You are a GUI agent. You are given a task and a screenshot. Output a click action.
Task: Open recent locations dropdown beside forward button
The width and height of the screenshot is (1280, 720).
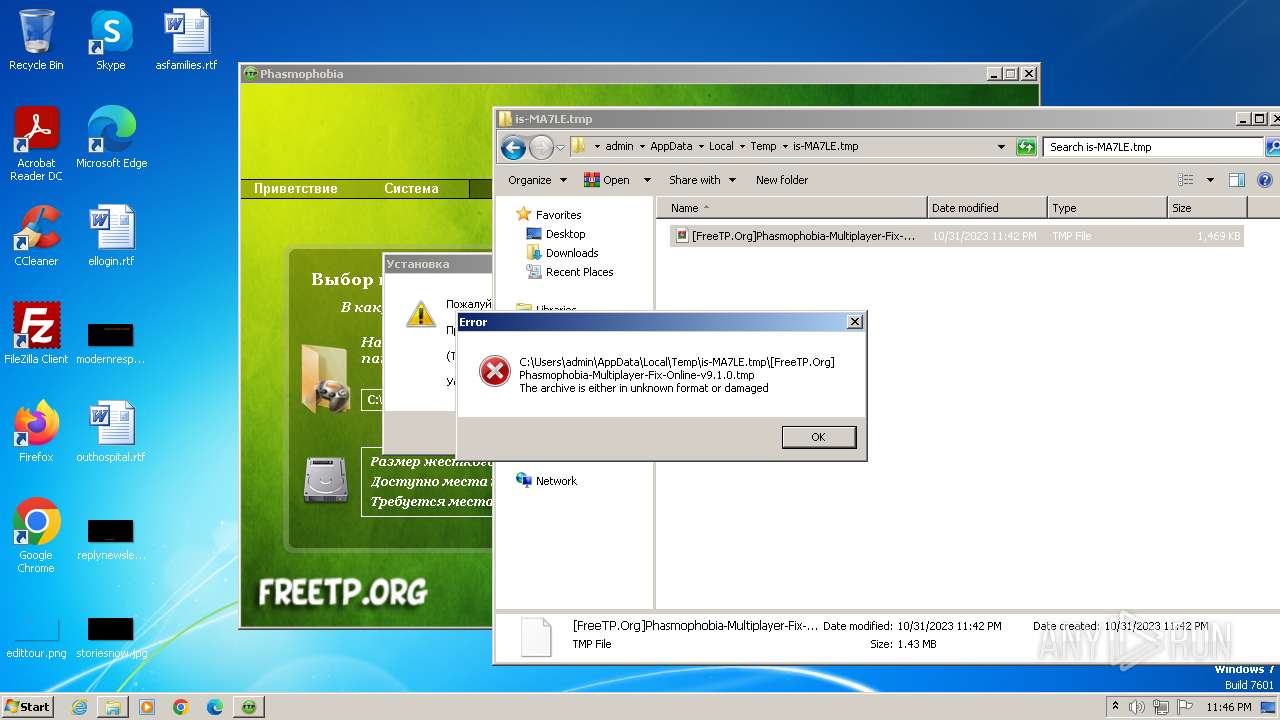click(561, 147)
